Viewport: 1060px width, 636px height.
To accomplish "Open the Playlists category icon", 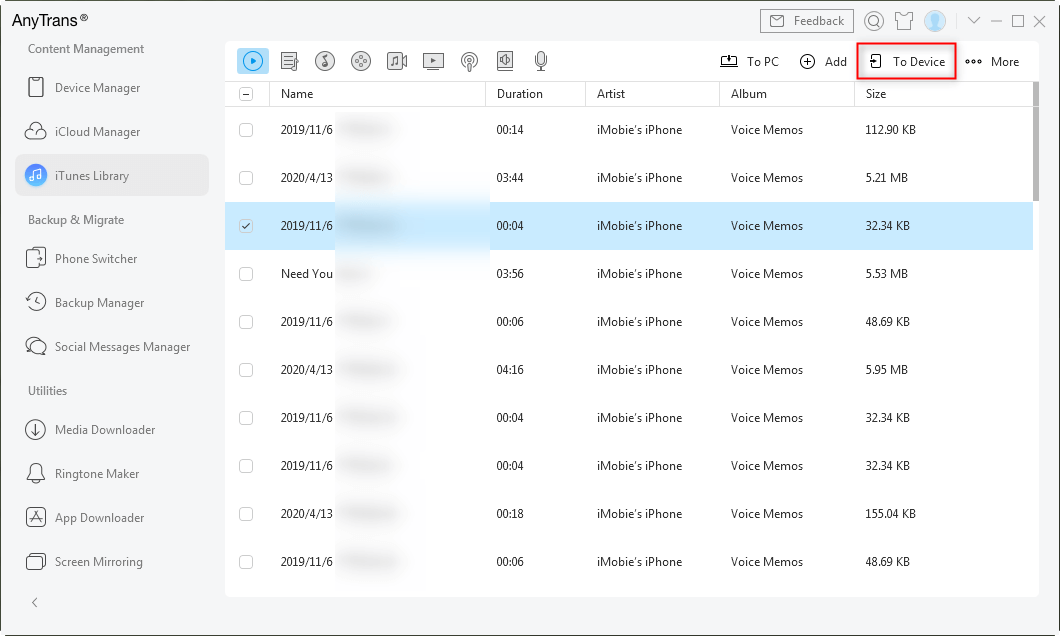I will pyautogui.click(x=289, y=62).
